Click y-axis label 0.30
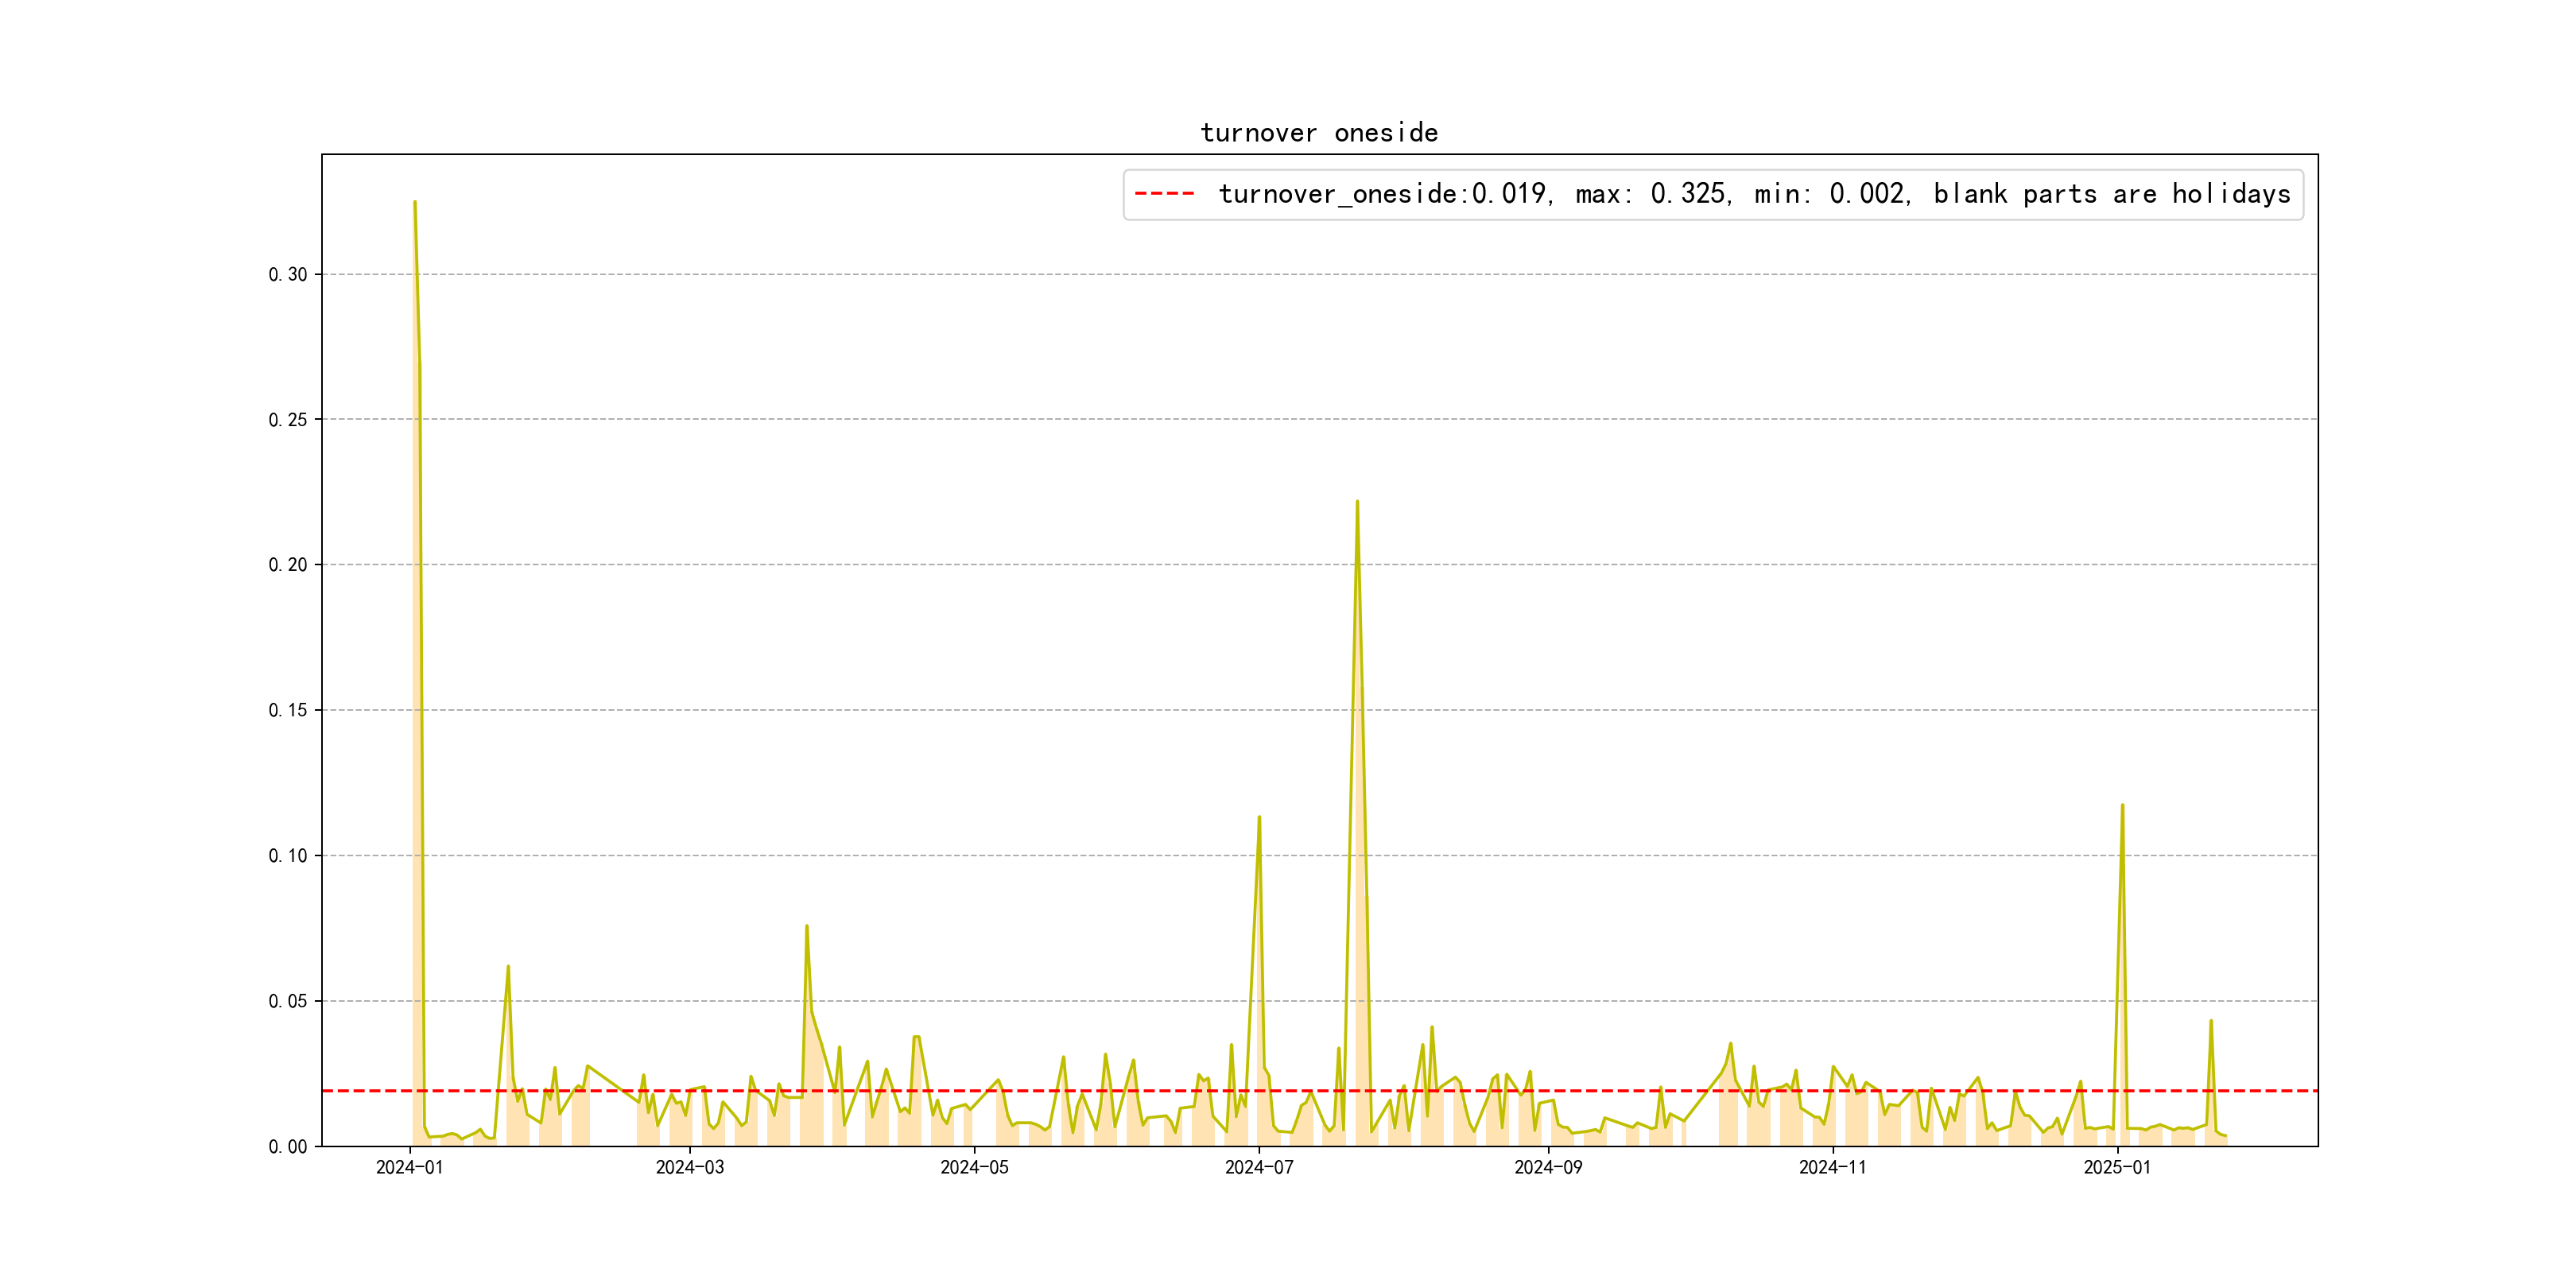Image resolution: width=2576 pixels, height=1288 pixels. click(288, 275)
